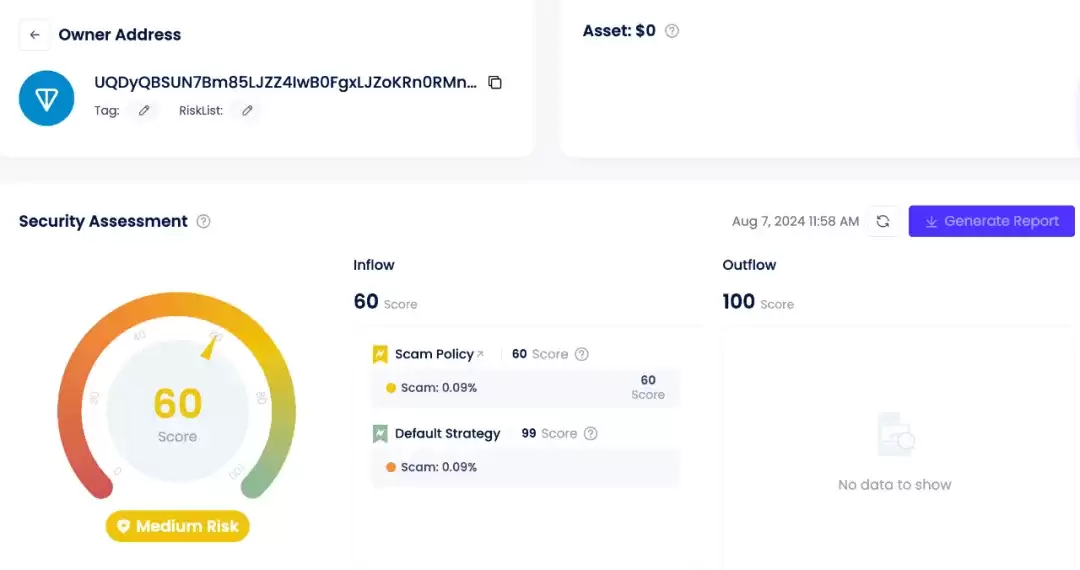
Task: Click the No data to show placeholder
Action: (x=894, y=485)
